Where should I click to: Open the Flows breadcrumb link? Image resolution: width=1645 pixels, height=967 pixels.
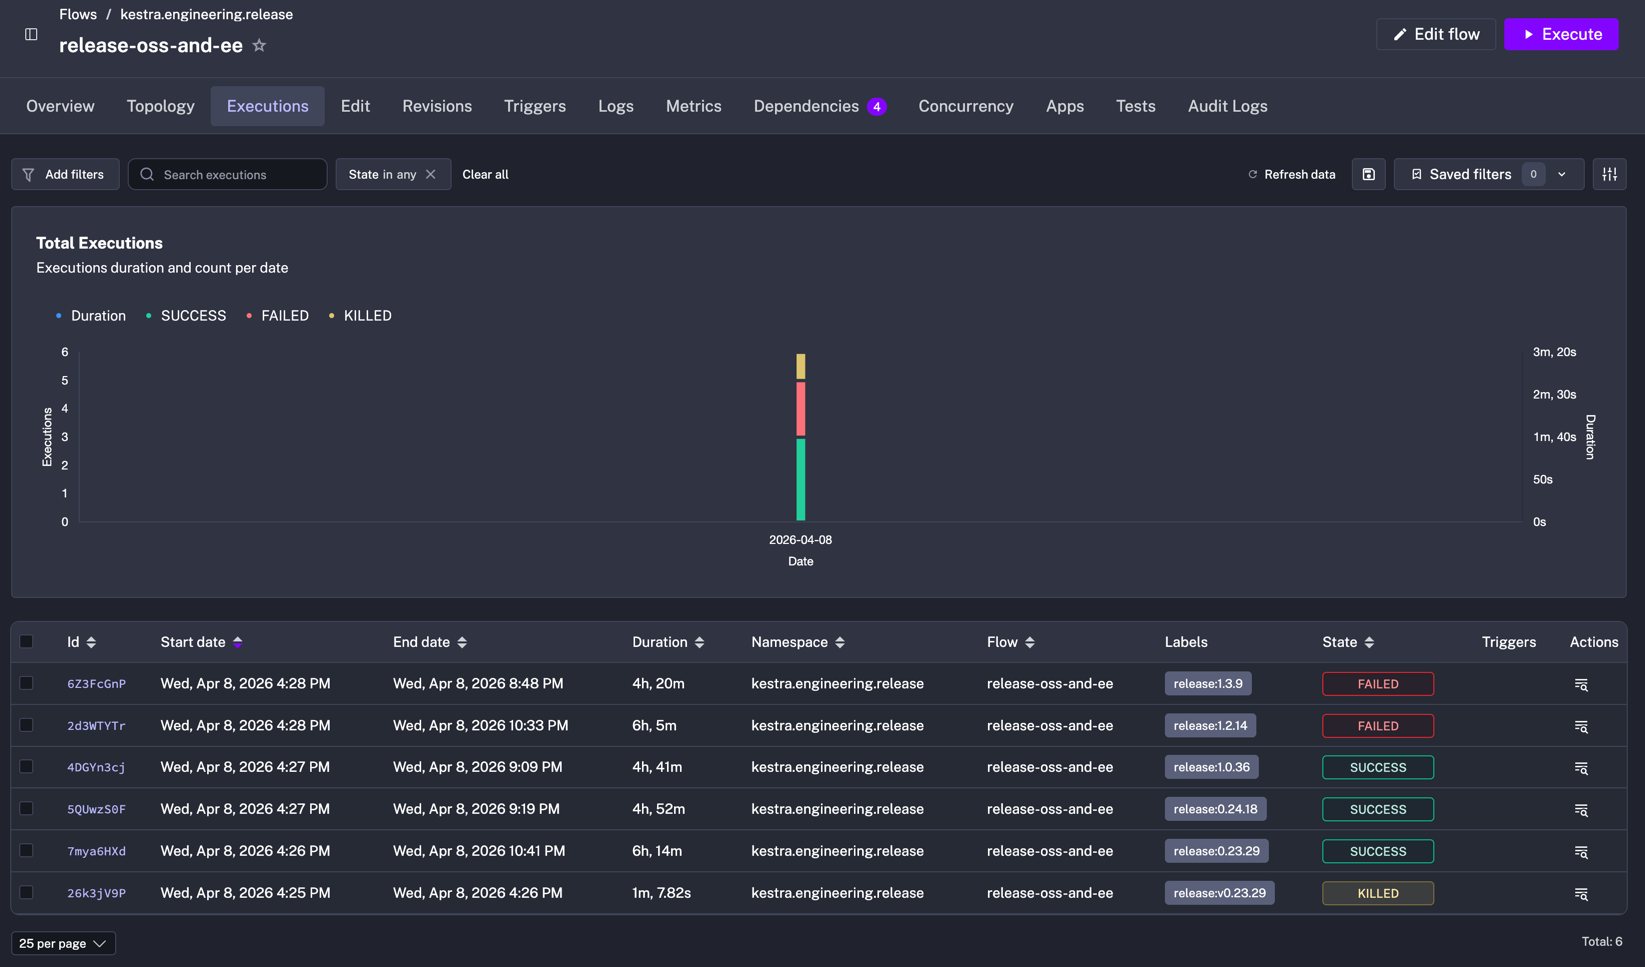pyautogui.click(x=78, y=14)
